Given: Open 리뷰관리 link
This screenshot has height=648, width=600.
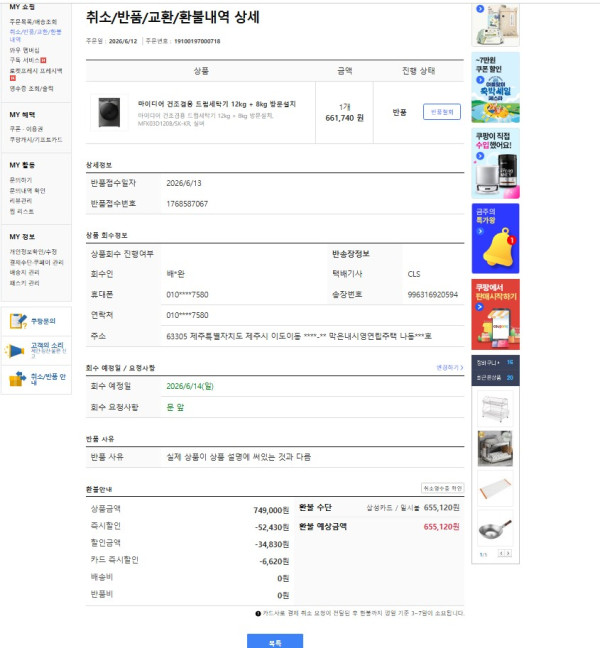Looking at the screenshot, I should point(21,201).
